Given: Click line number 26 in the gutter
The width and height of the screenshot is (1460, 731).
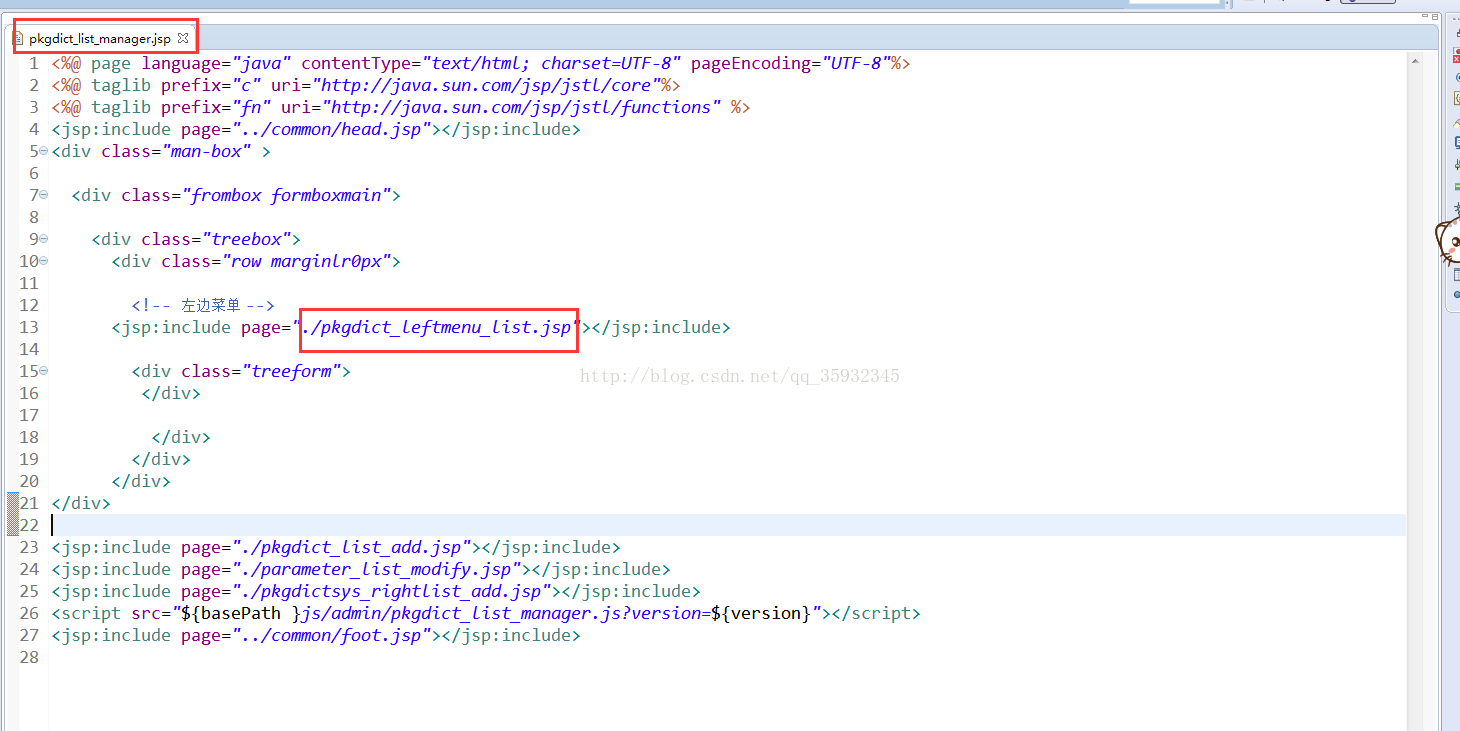Looking at the screenshot, I should coord(29,613).
